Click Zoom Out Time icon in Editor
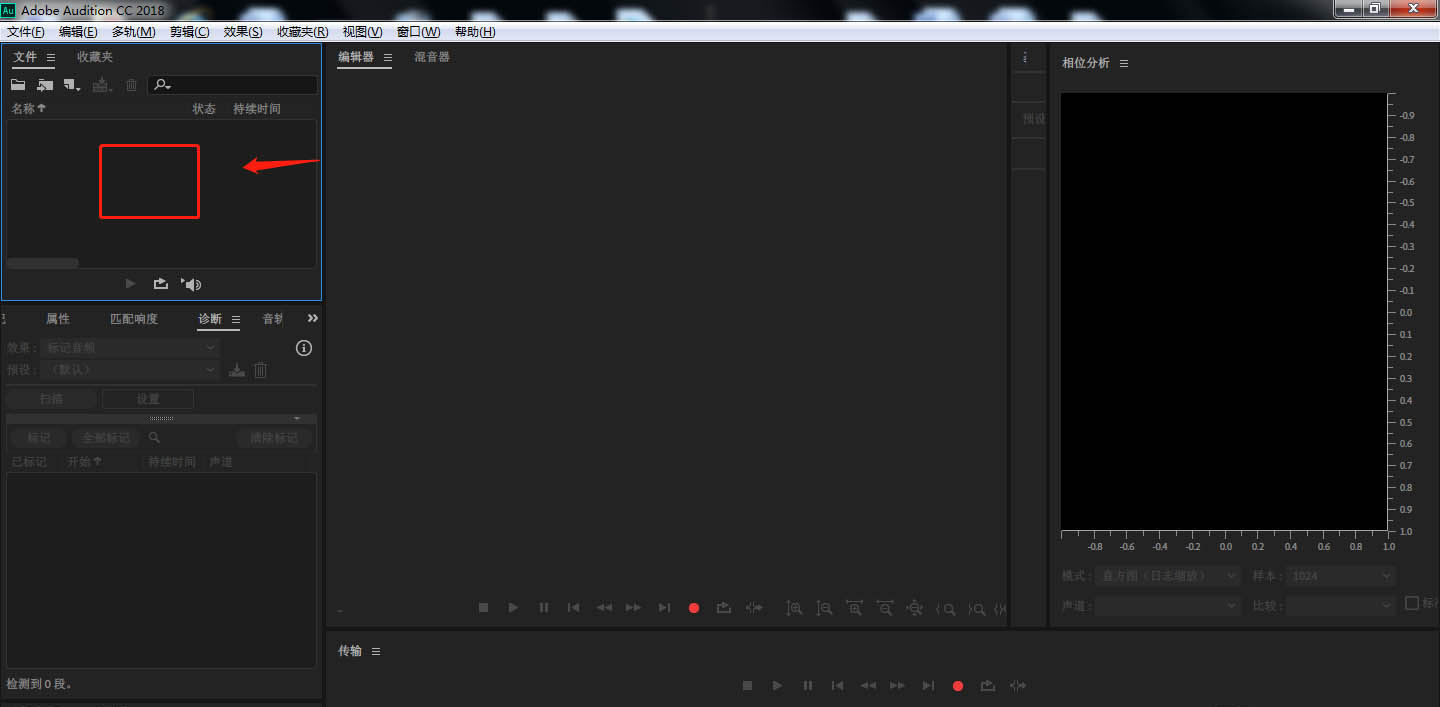The width and height of the screenshot is (1440, 707). pyautogui.click(x=885, y=607)
